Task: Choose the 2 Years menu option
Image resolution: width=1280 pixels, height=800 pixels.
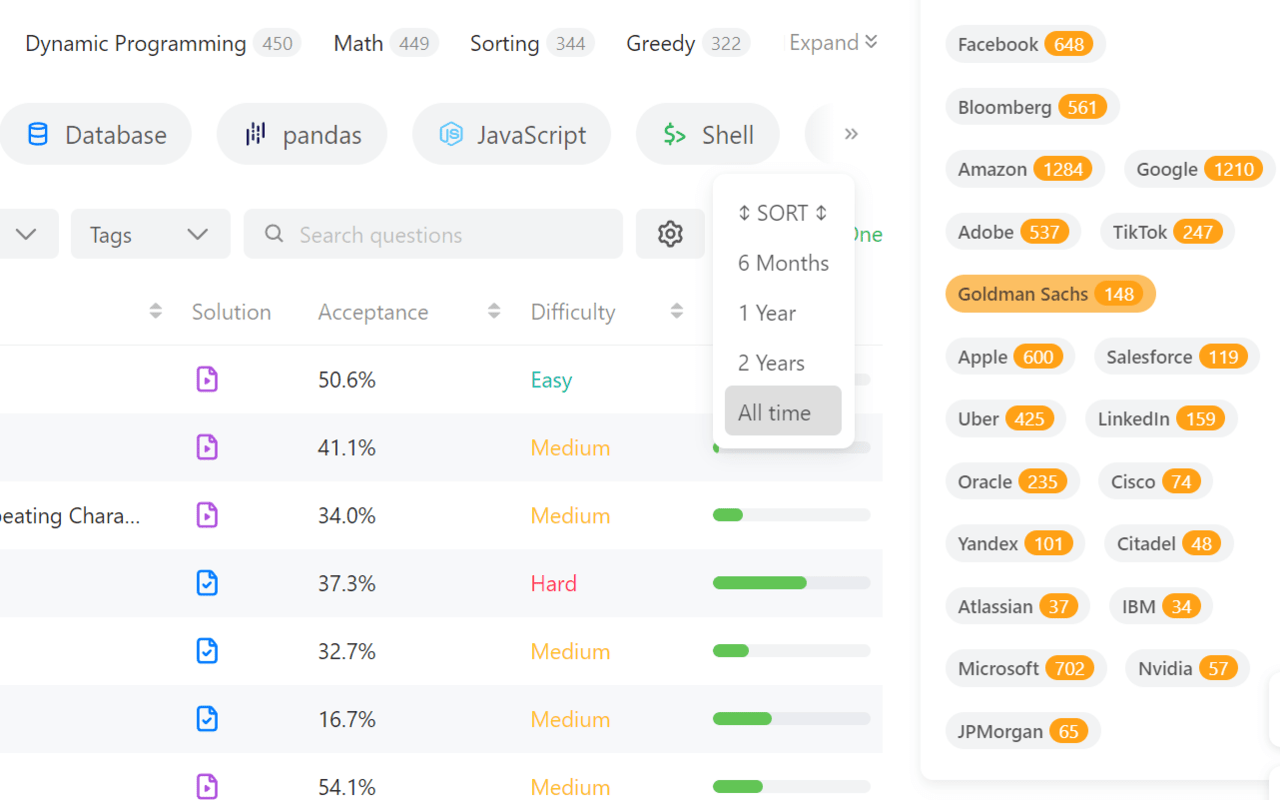Action: 771,363
